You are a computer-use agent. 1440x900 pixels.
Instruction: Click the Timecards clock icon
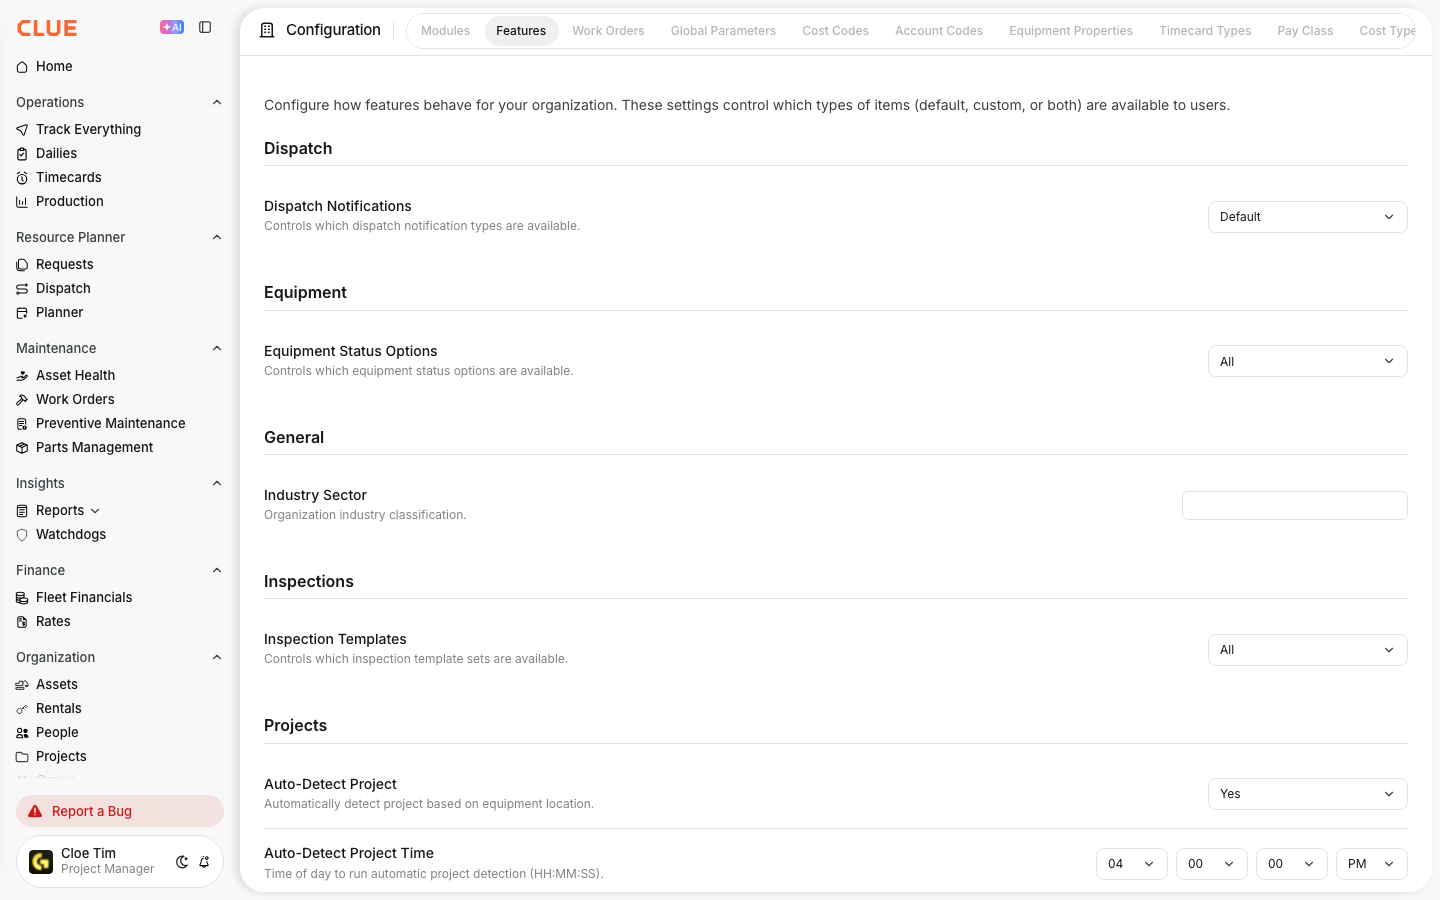pyautogui.click(x=22, y=178)
